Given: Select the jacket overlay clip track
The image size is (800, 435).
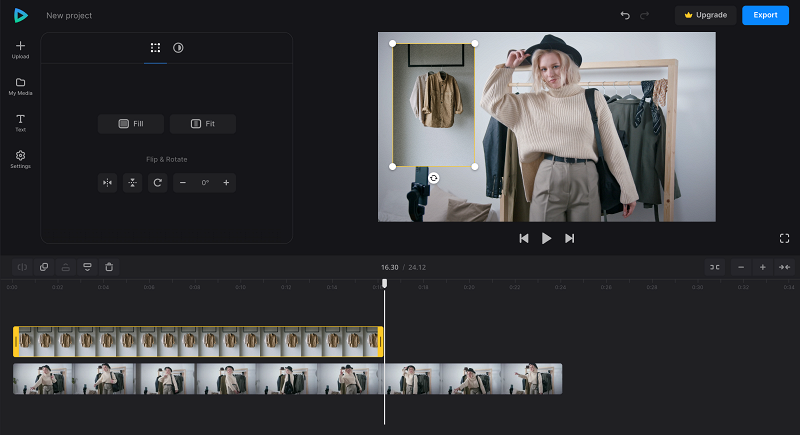Looking at the screenshot, I should point(198,342).
